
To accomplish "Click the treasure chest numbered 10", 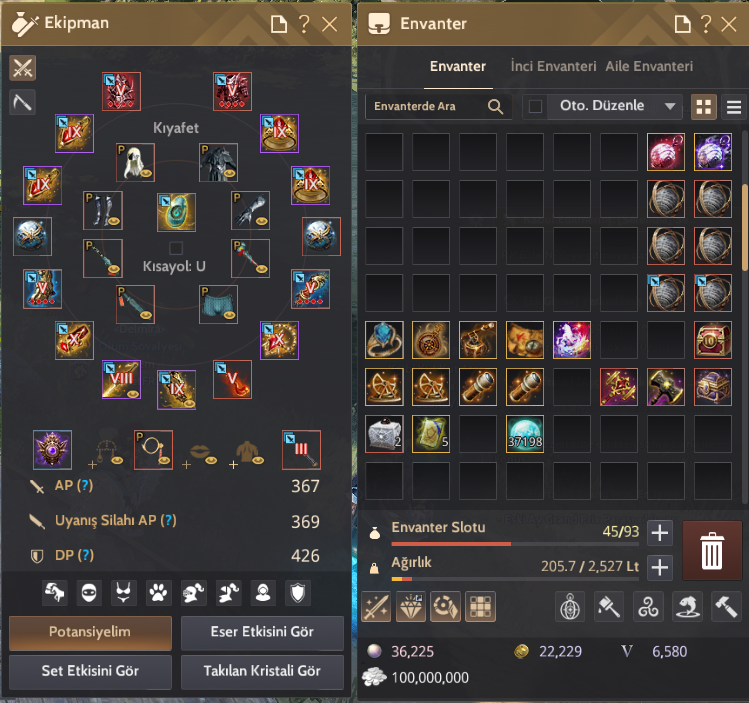I will [x=713, y=340].
